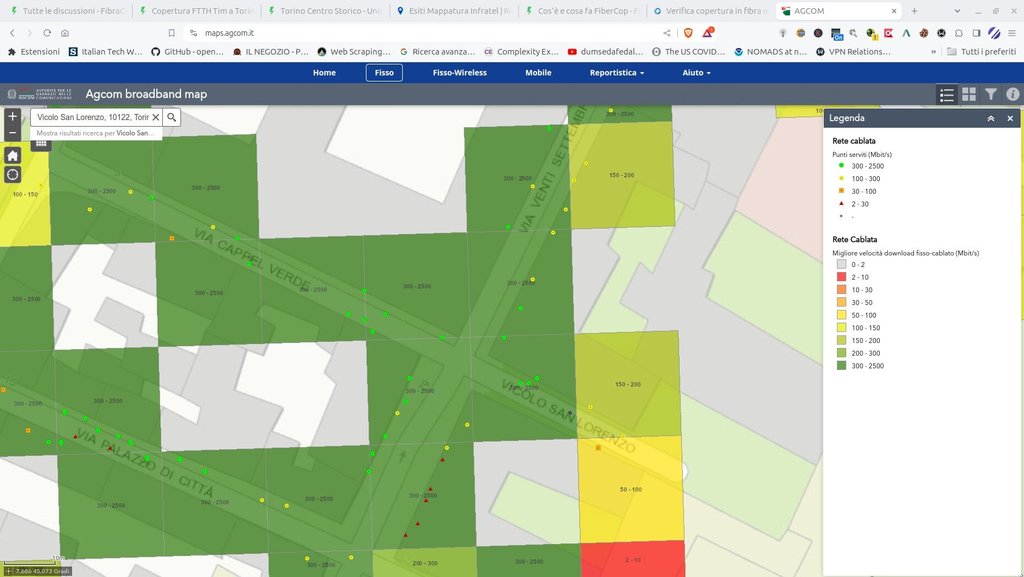
Task: Open the Legend list widget icon
Action: click(x=947, y=94)
